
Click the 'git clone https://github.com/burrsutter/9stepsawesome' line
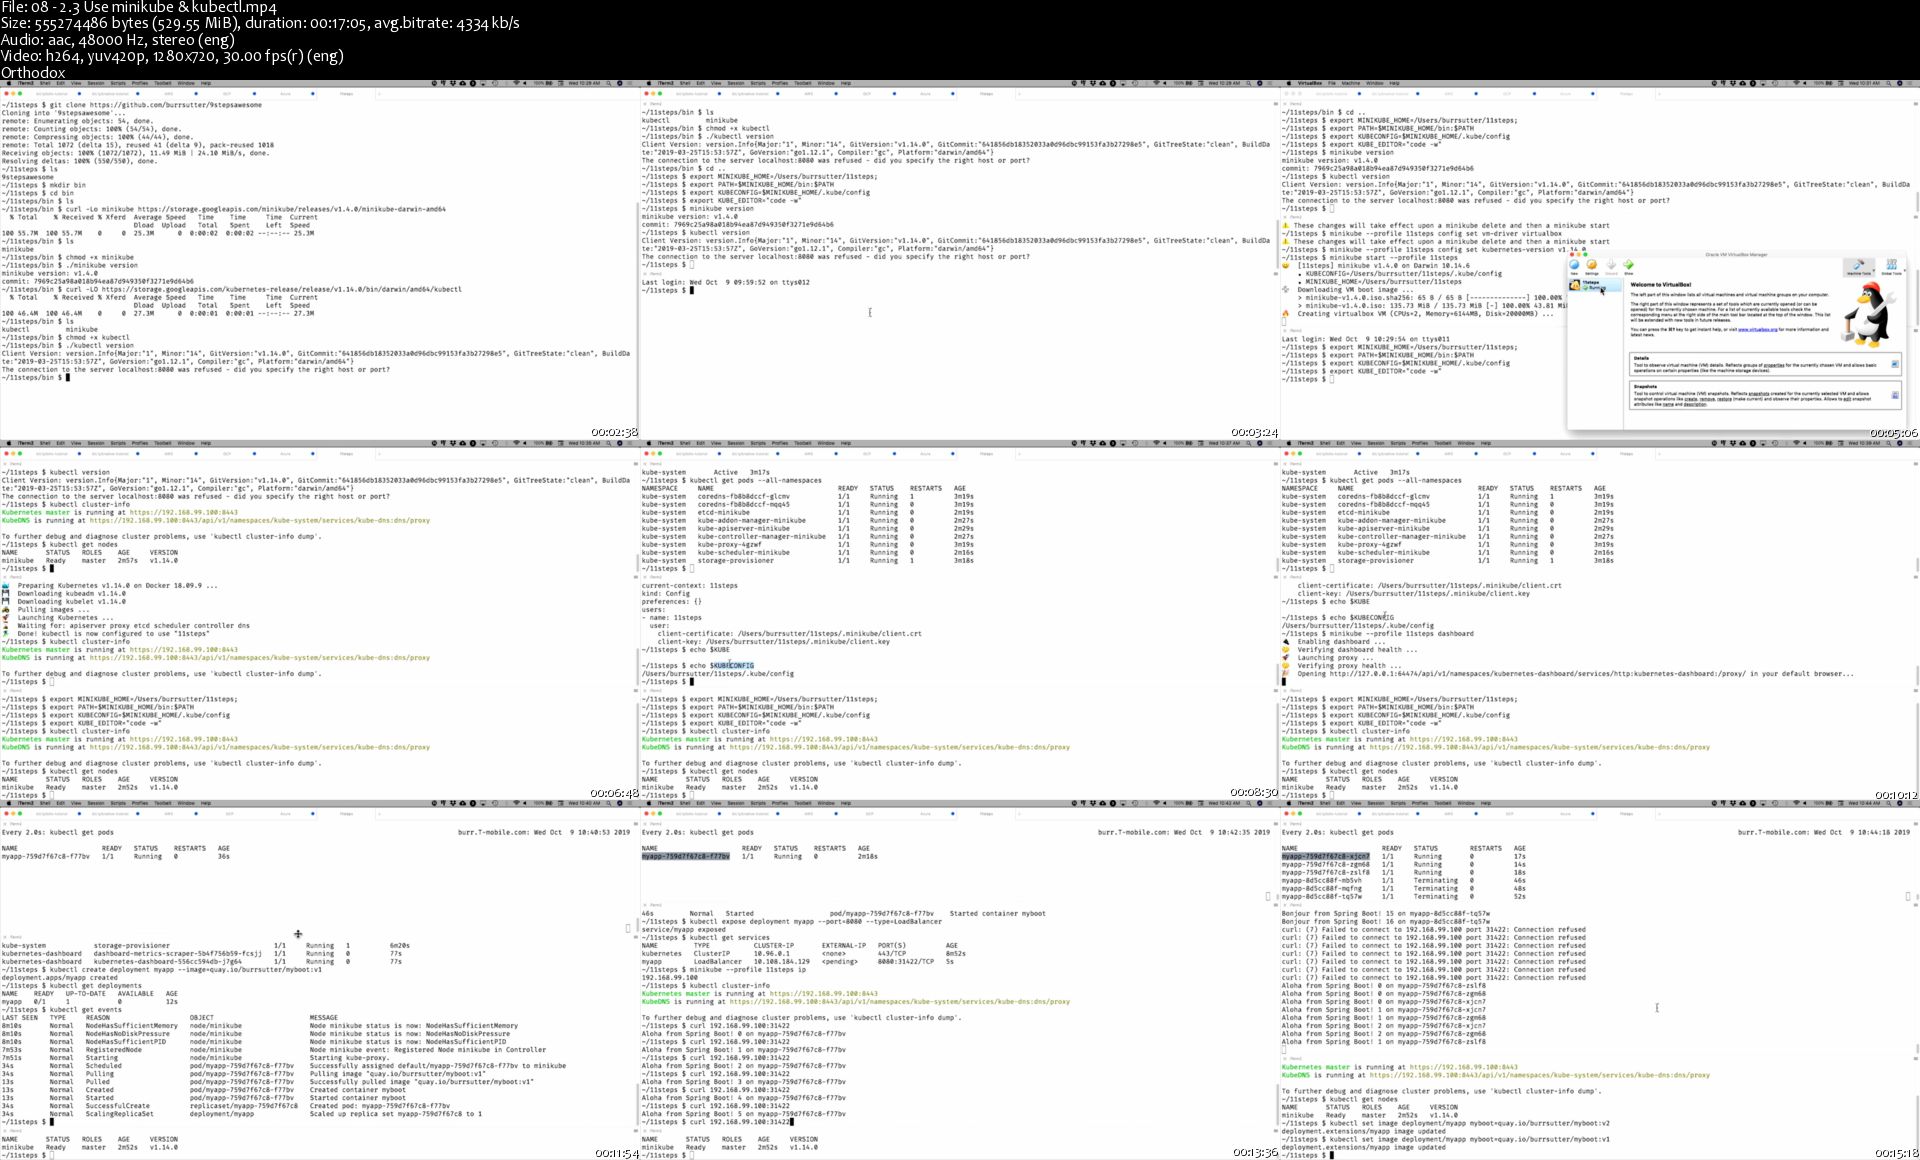pos(132,105)
